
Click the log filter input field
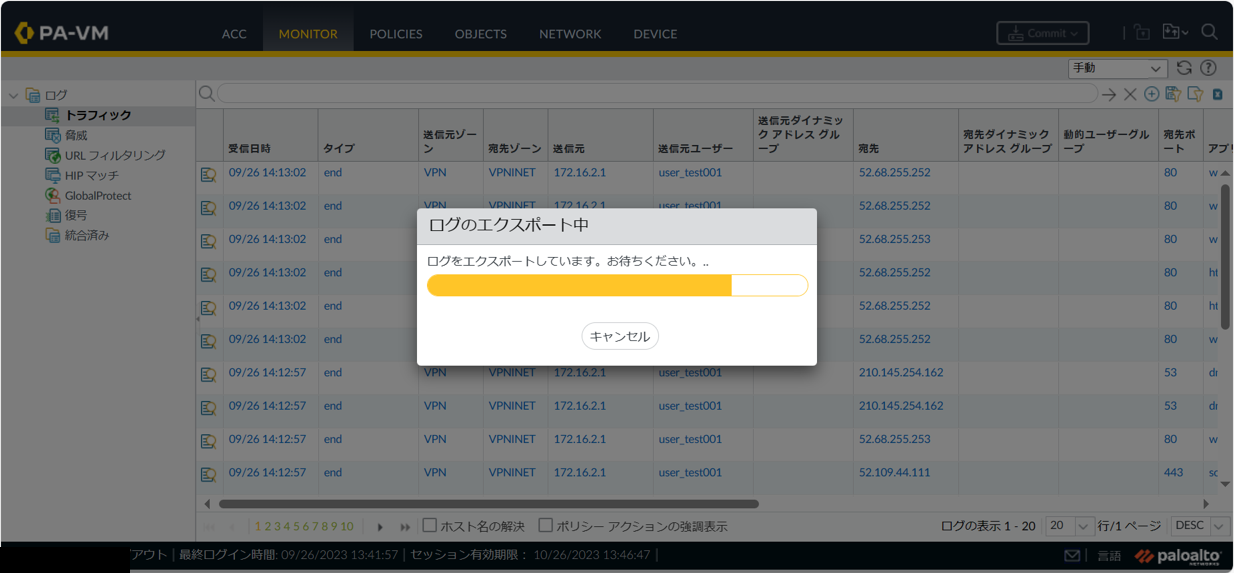tap(656, 93)
